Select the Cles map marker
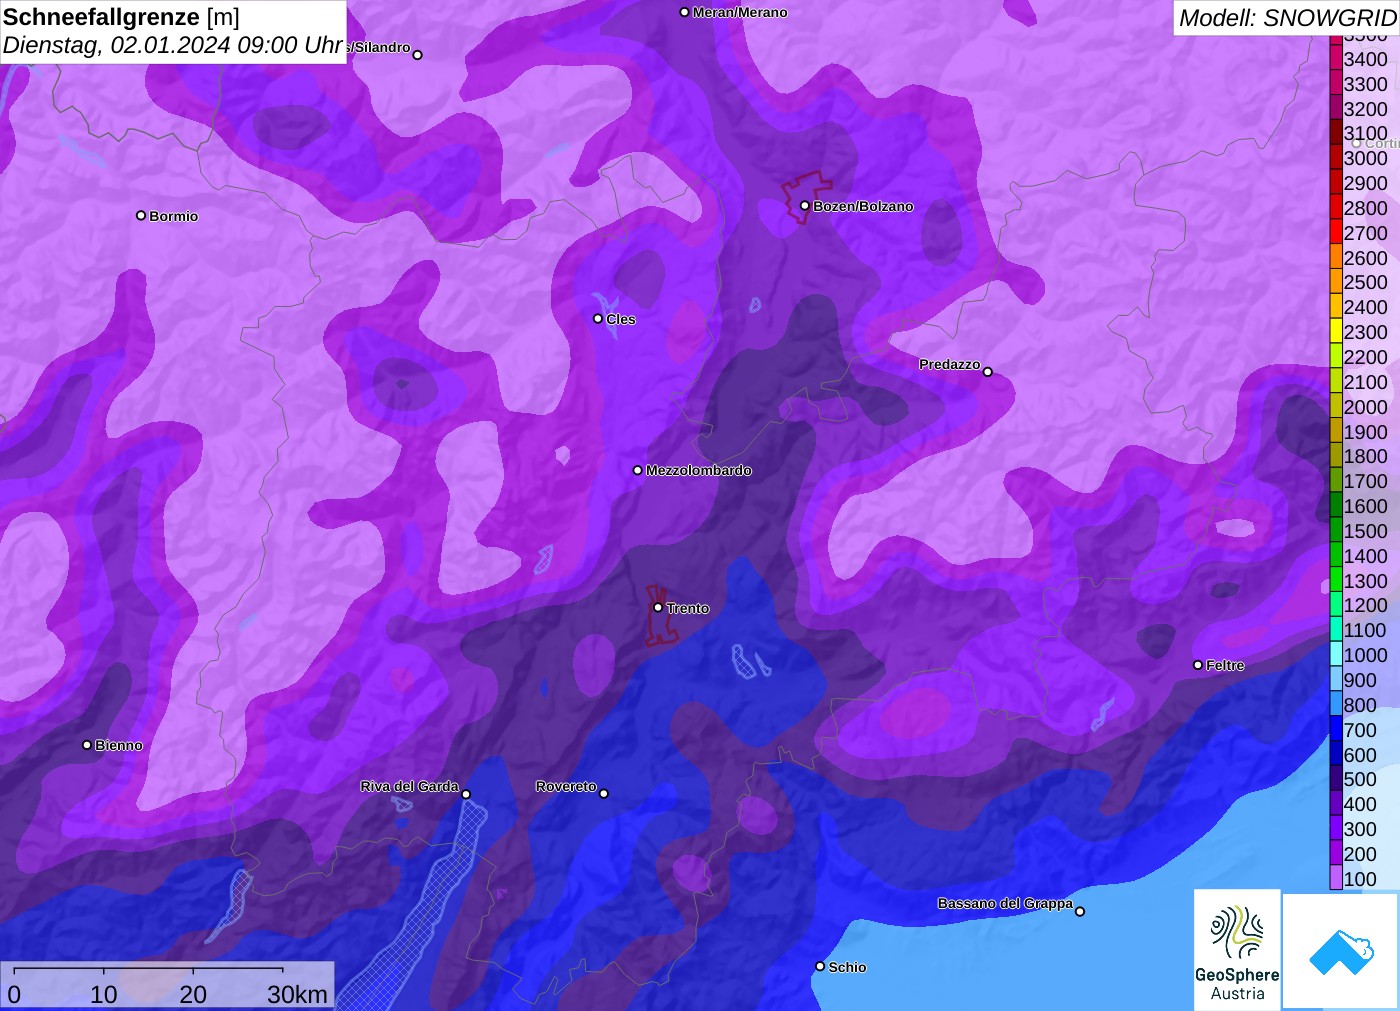This screenshot has width=1400, height=1011. tap(598, 319)
